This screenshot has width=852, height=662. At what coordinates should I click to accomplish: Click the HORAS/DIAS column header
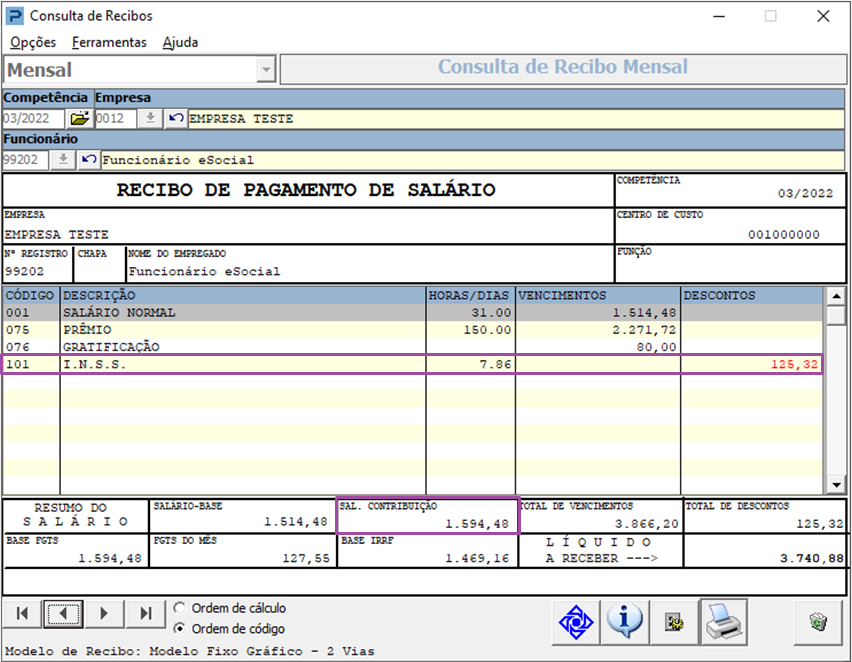click(x=470, y=295)
